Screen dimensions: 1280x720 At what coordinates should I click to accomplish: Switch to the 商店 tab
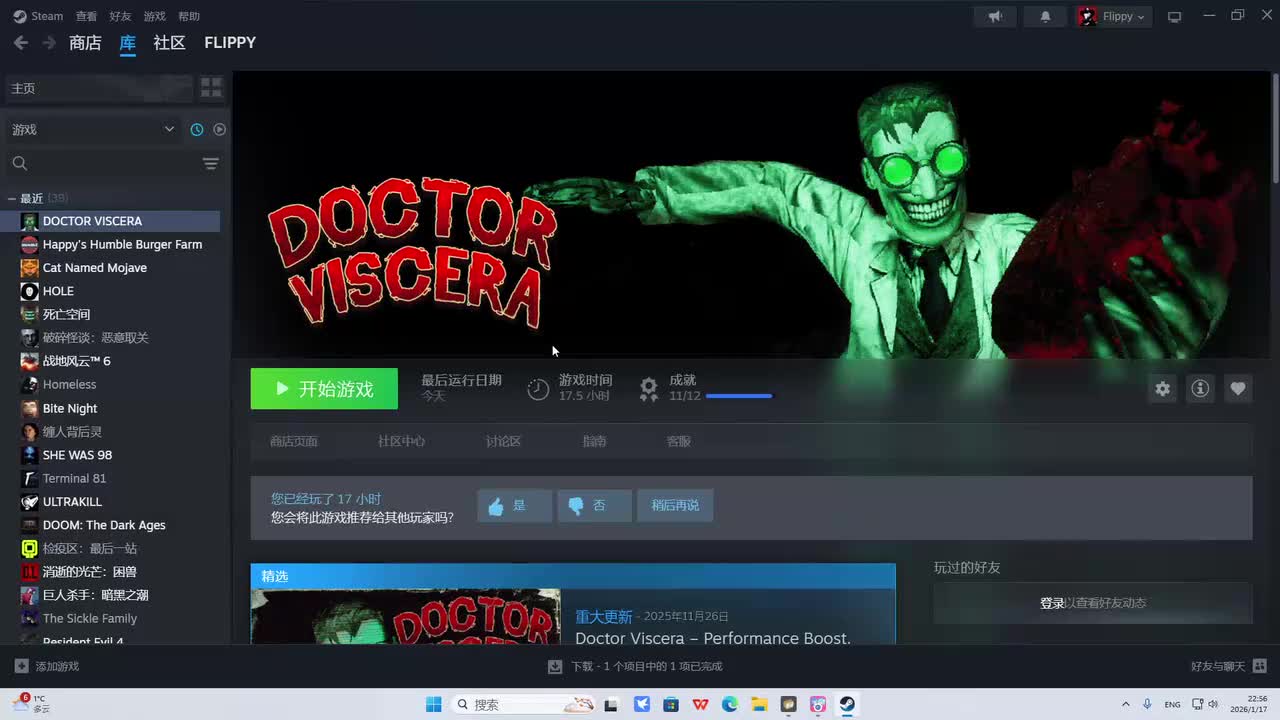tap(85, 43)
